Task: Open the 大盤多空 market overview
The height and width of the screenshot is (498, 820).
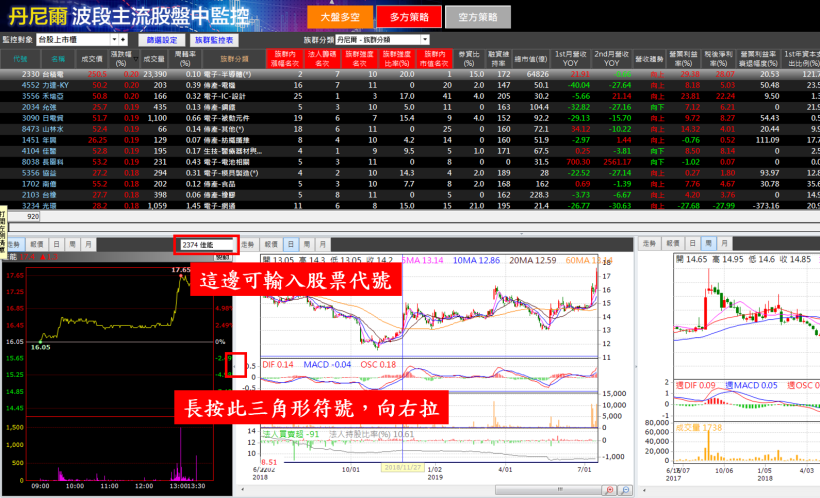Action: [340, 17]
